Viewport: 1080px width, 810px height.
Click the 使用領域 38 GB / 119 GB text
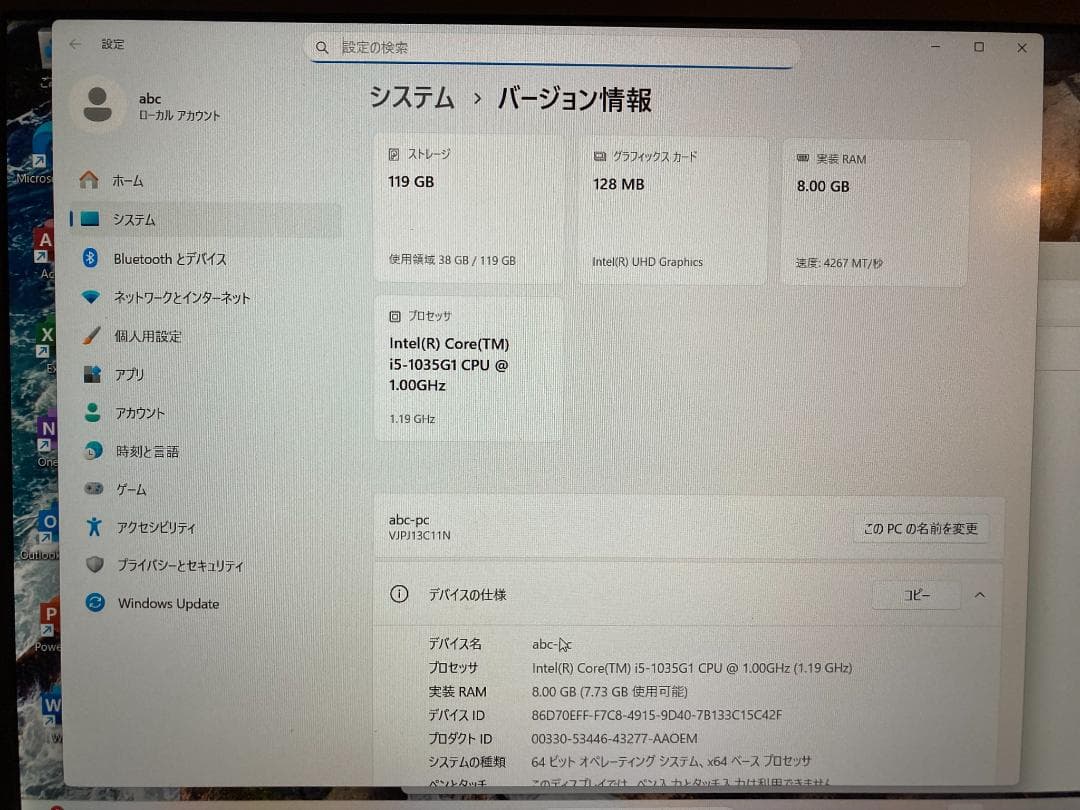pyautogui.click(x=452, y=260)
